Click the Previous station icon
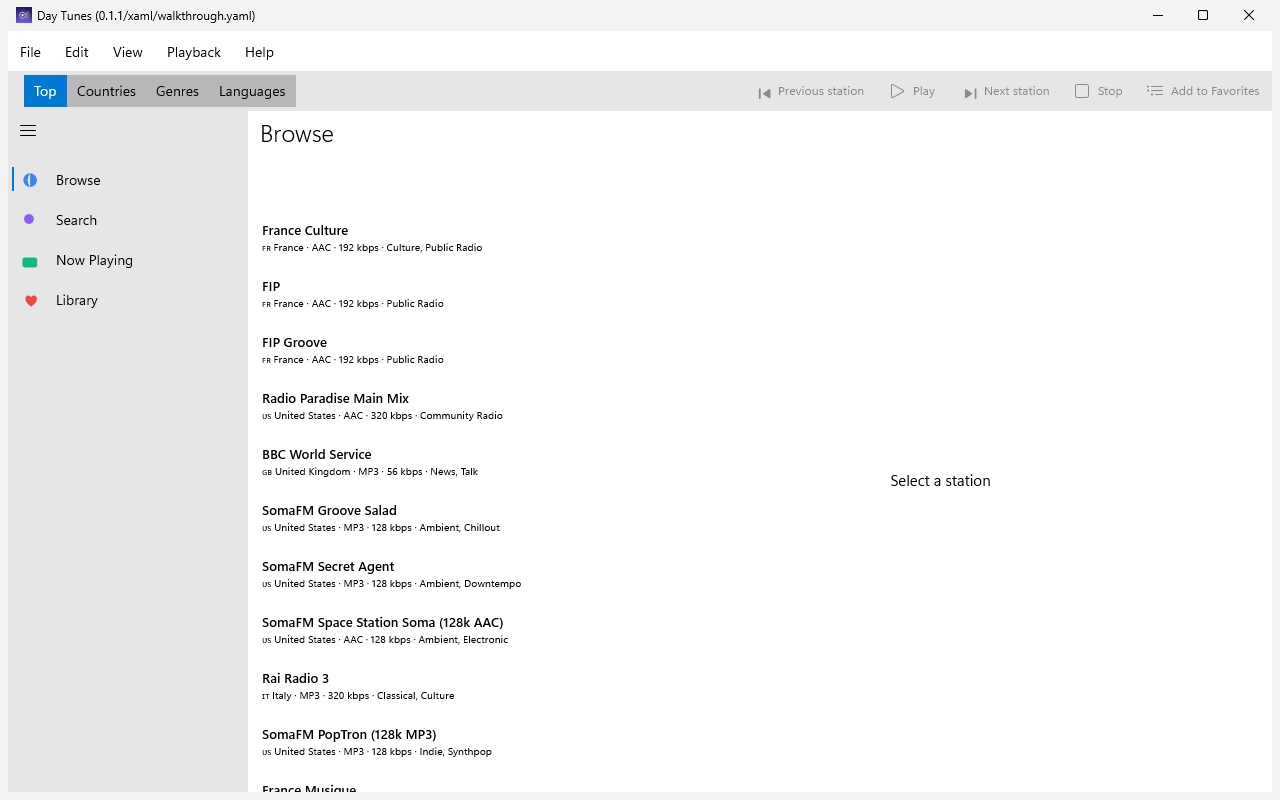This screenshot has width=1280, height=800. 764,93
